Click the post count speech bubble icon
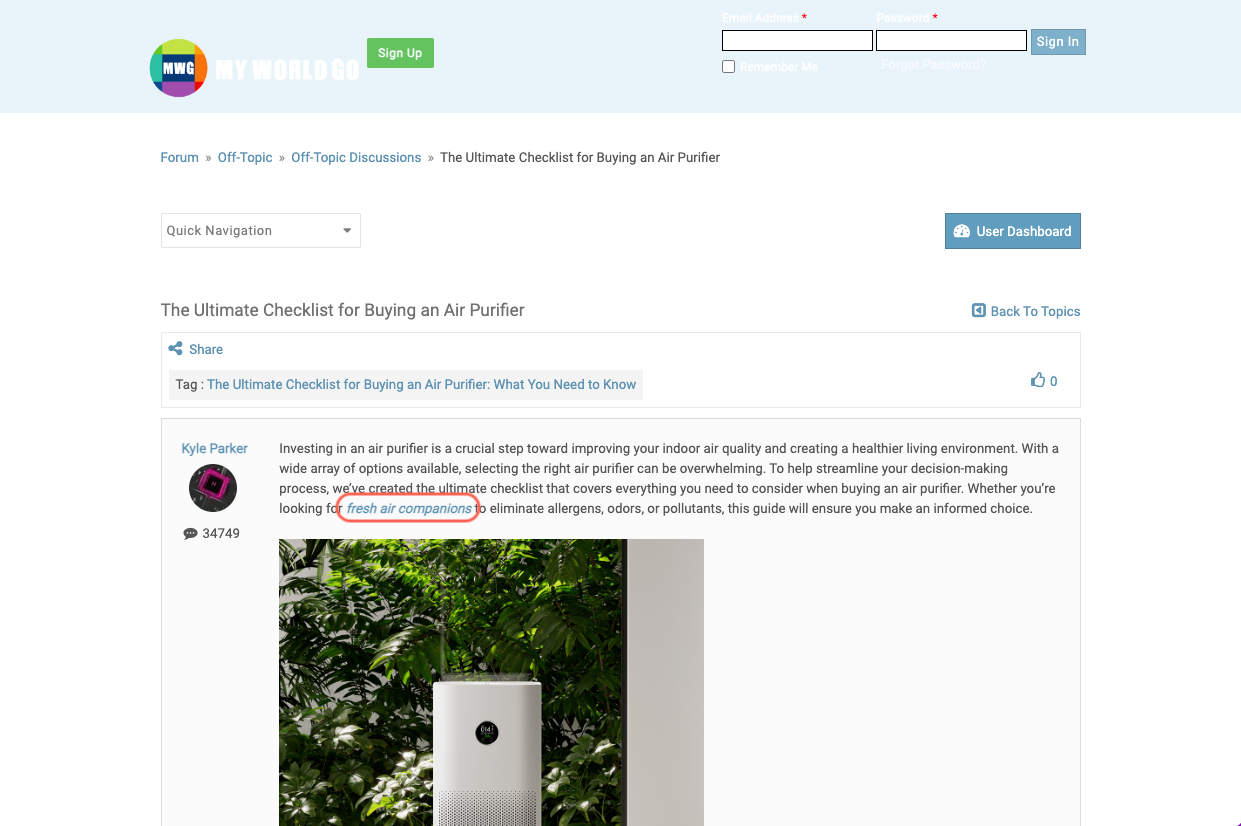This screenshot has height=826, width=1241. (x=190, y=534)
